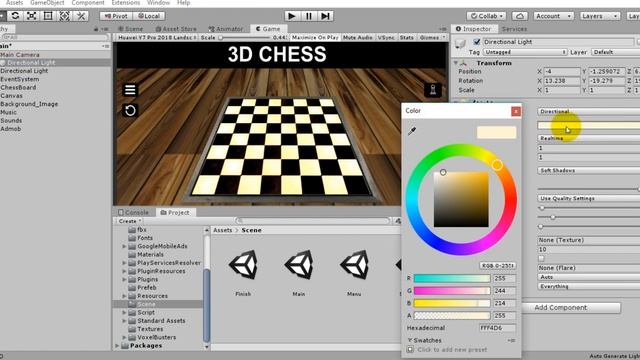Toggle Pivot handle position

116,16
